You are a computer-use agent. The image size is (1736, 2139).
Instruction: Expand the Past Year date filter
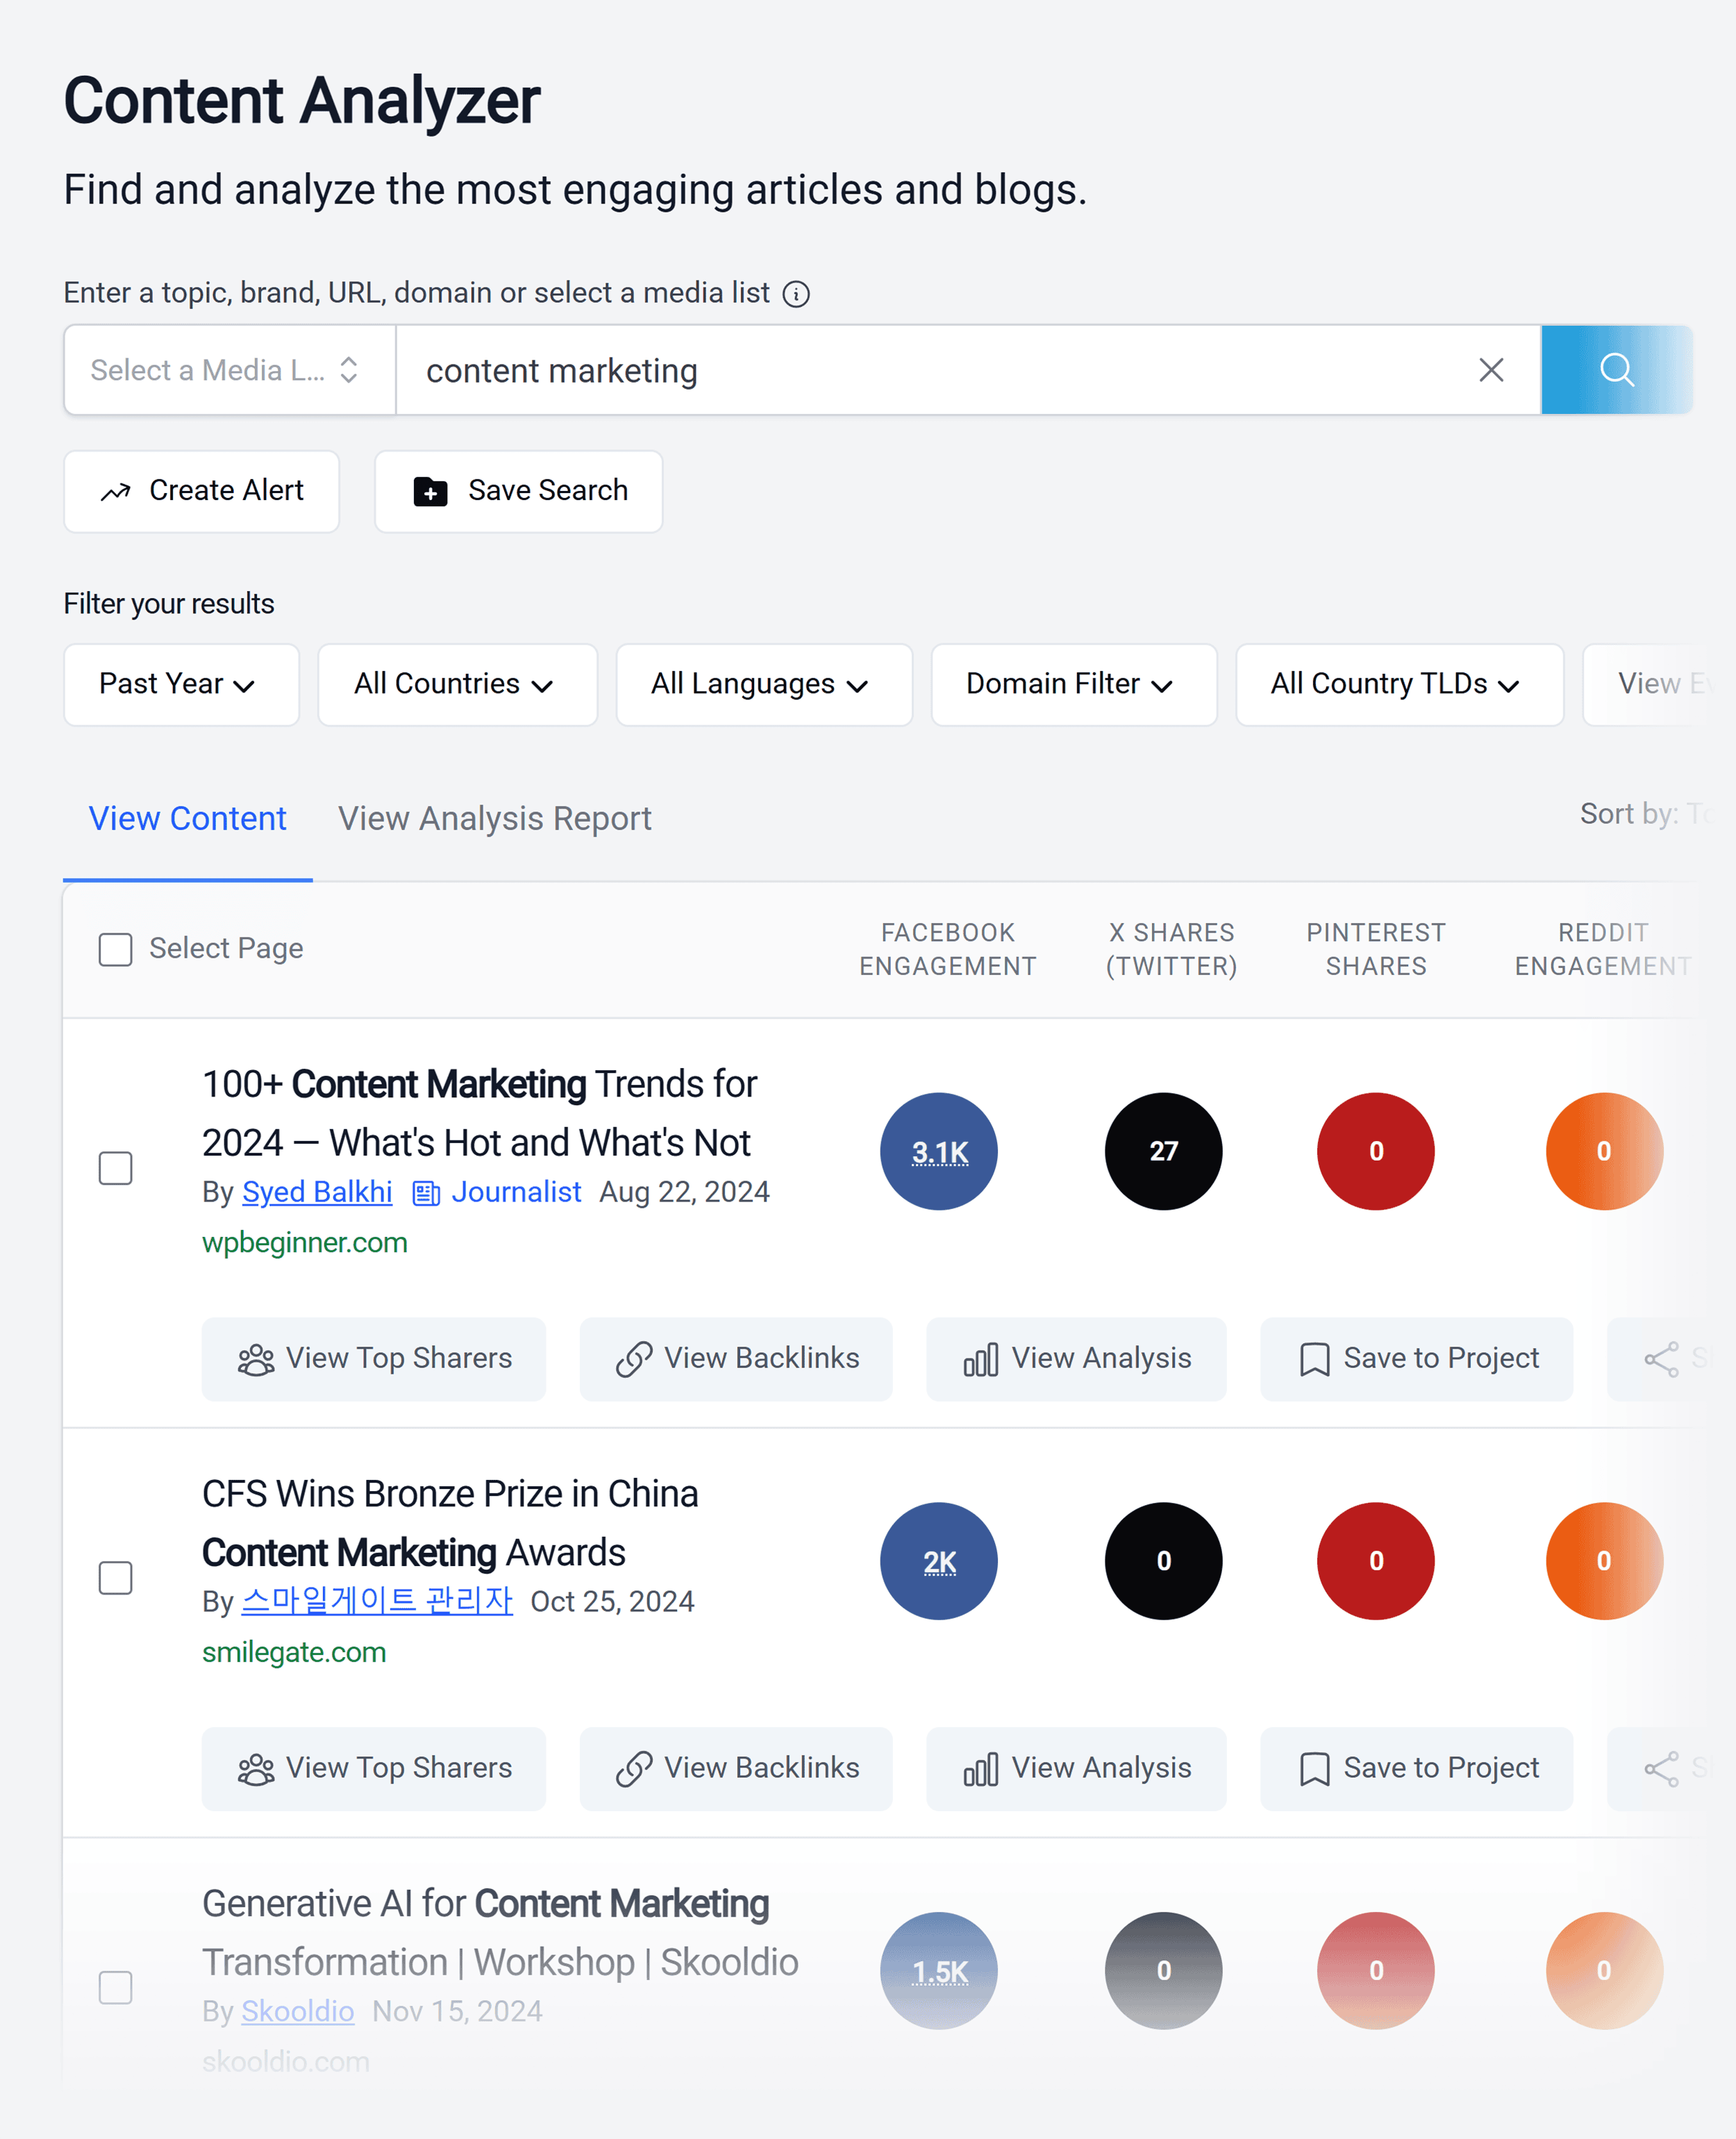[181, 685]
